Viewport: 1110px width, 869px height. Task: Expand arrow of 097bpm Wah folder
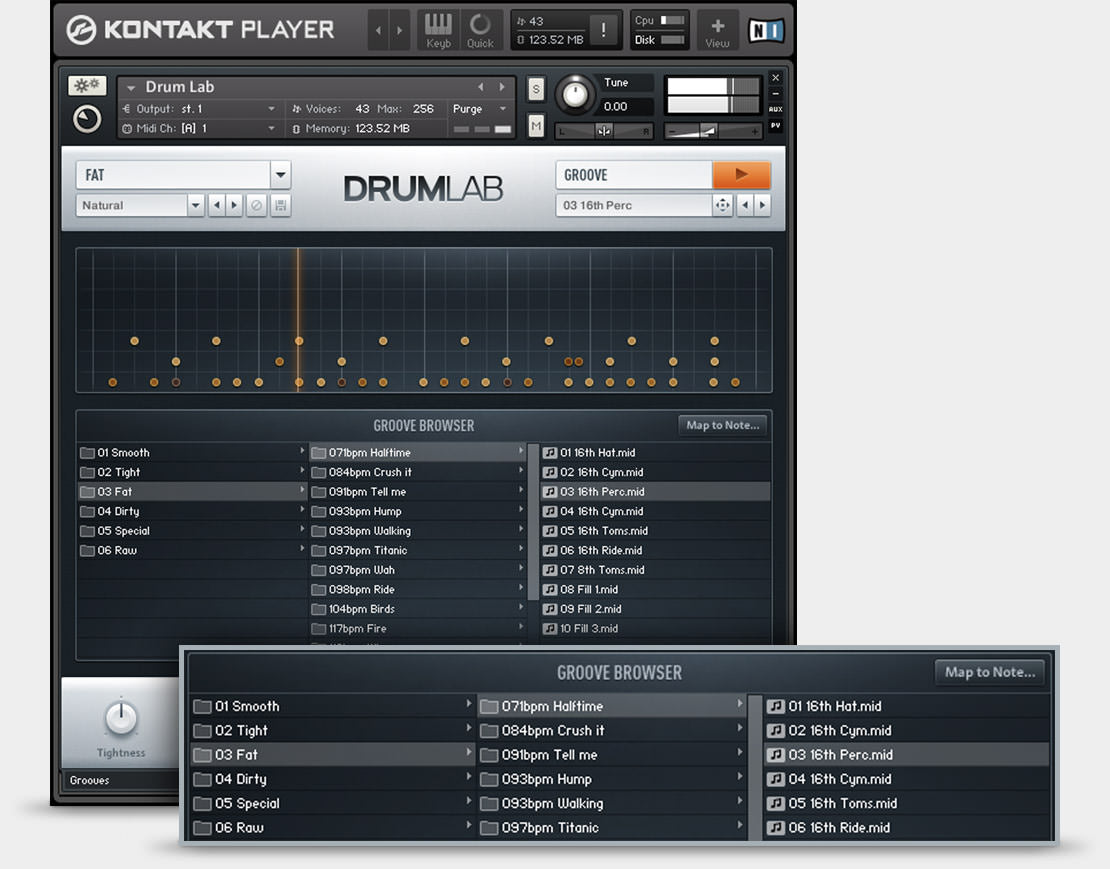(x=521, y=568)
